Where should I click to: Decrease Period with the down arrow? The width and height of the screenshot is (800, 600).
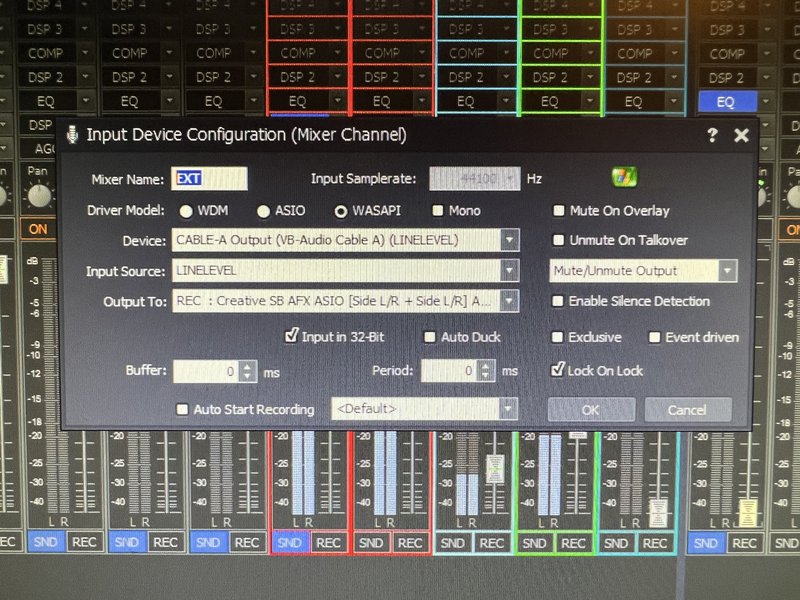pyautogui.click(x=486, y=376)
